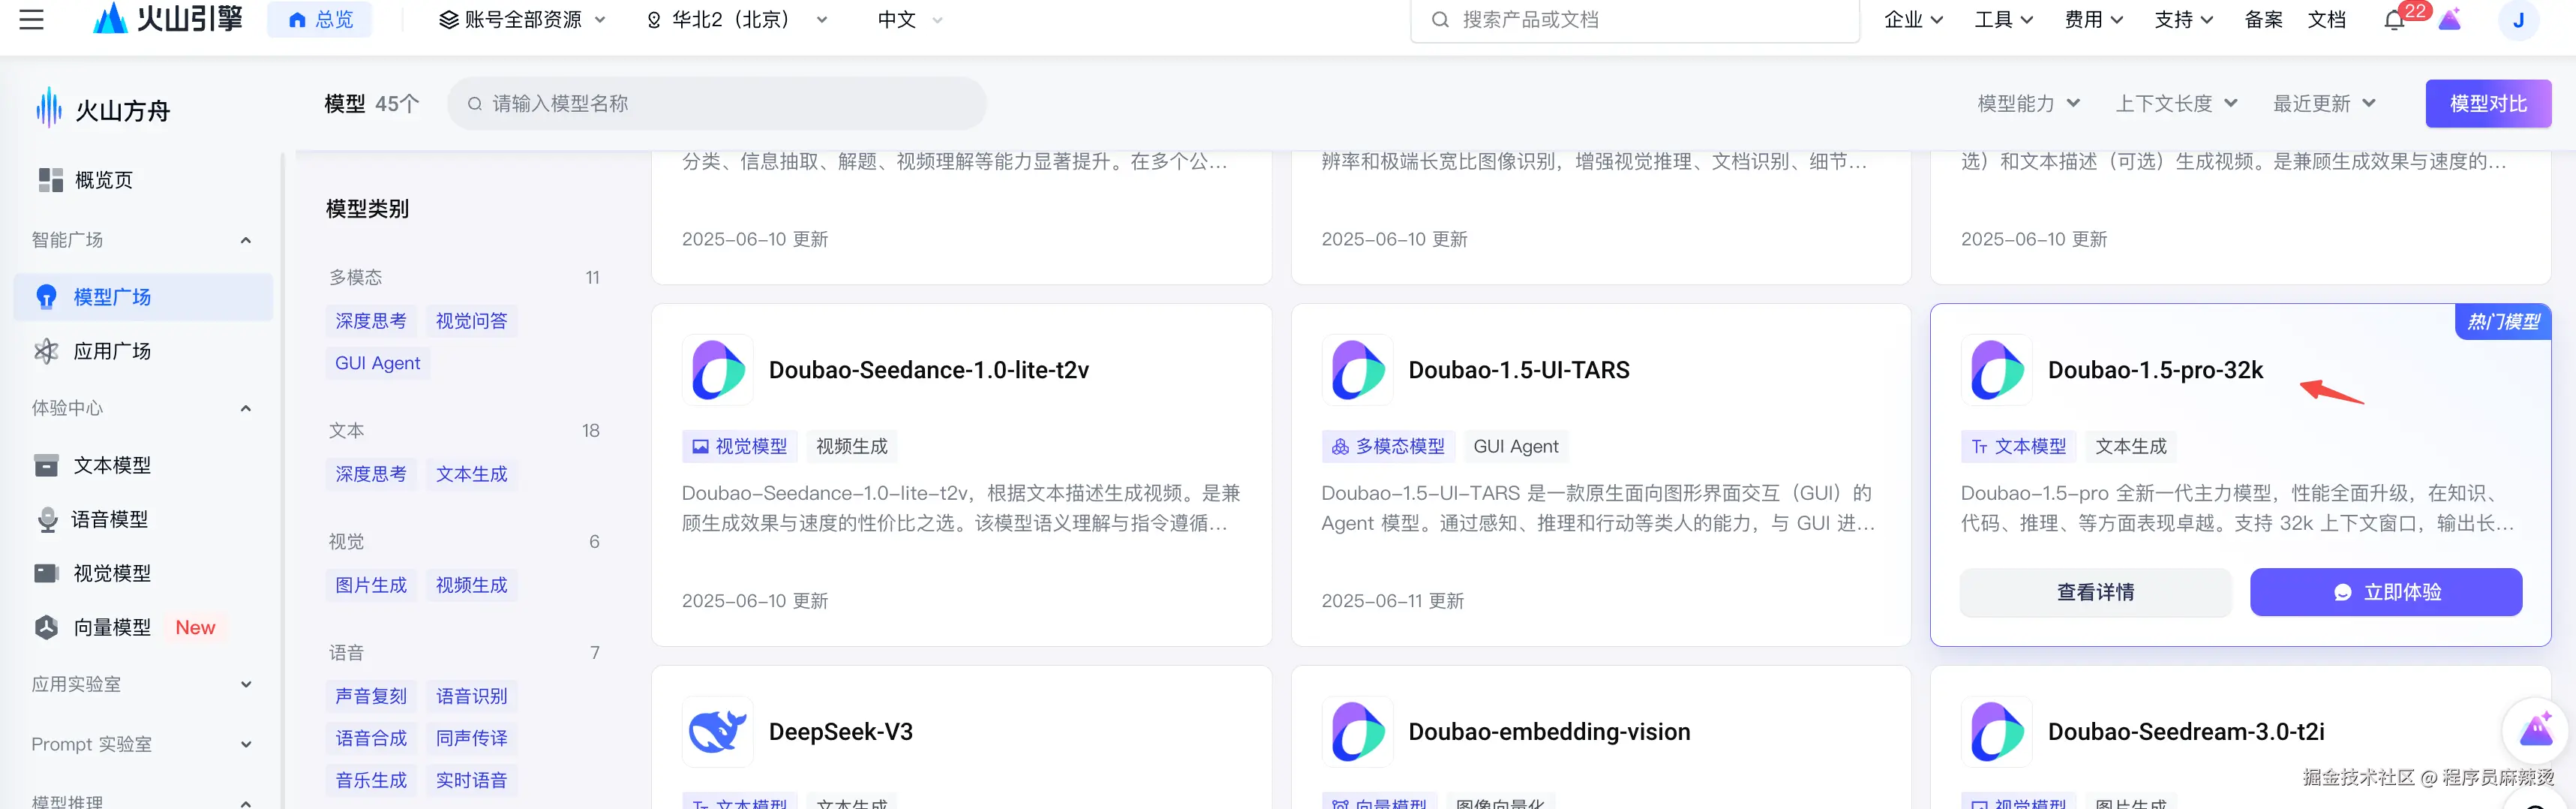The height and width of the screenshot is (809, 2576).
Task: Expand the 最近更新 sort dropdown
Action: click(x=2322, y=103)
